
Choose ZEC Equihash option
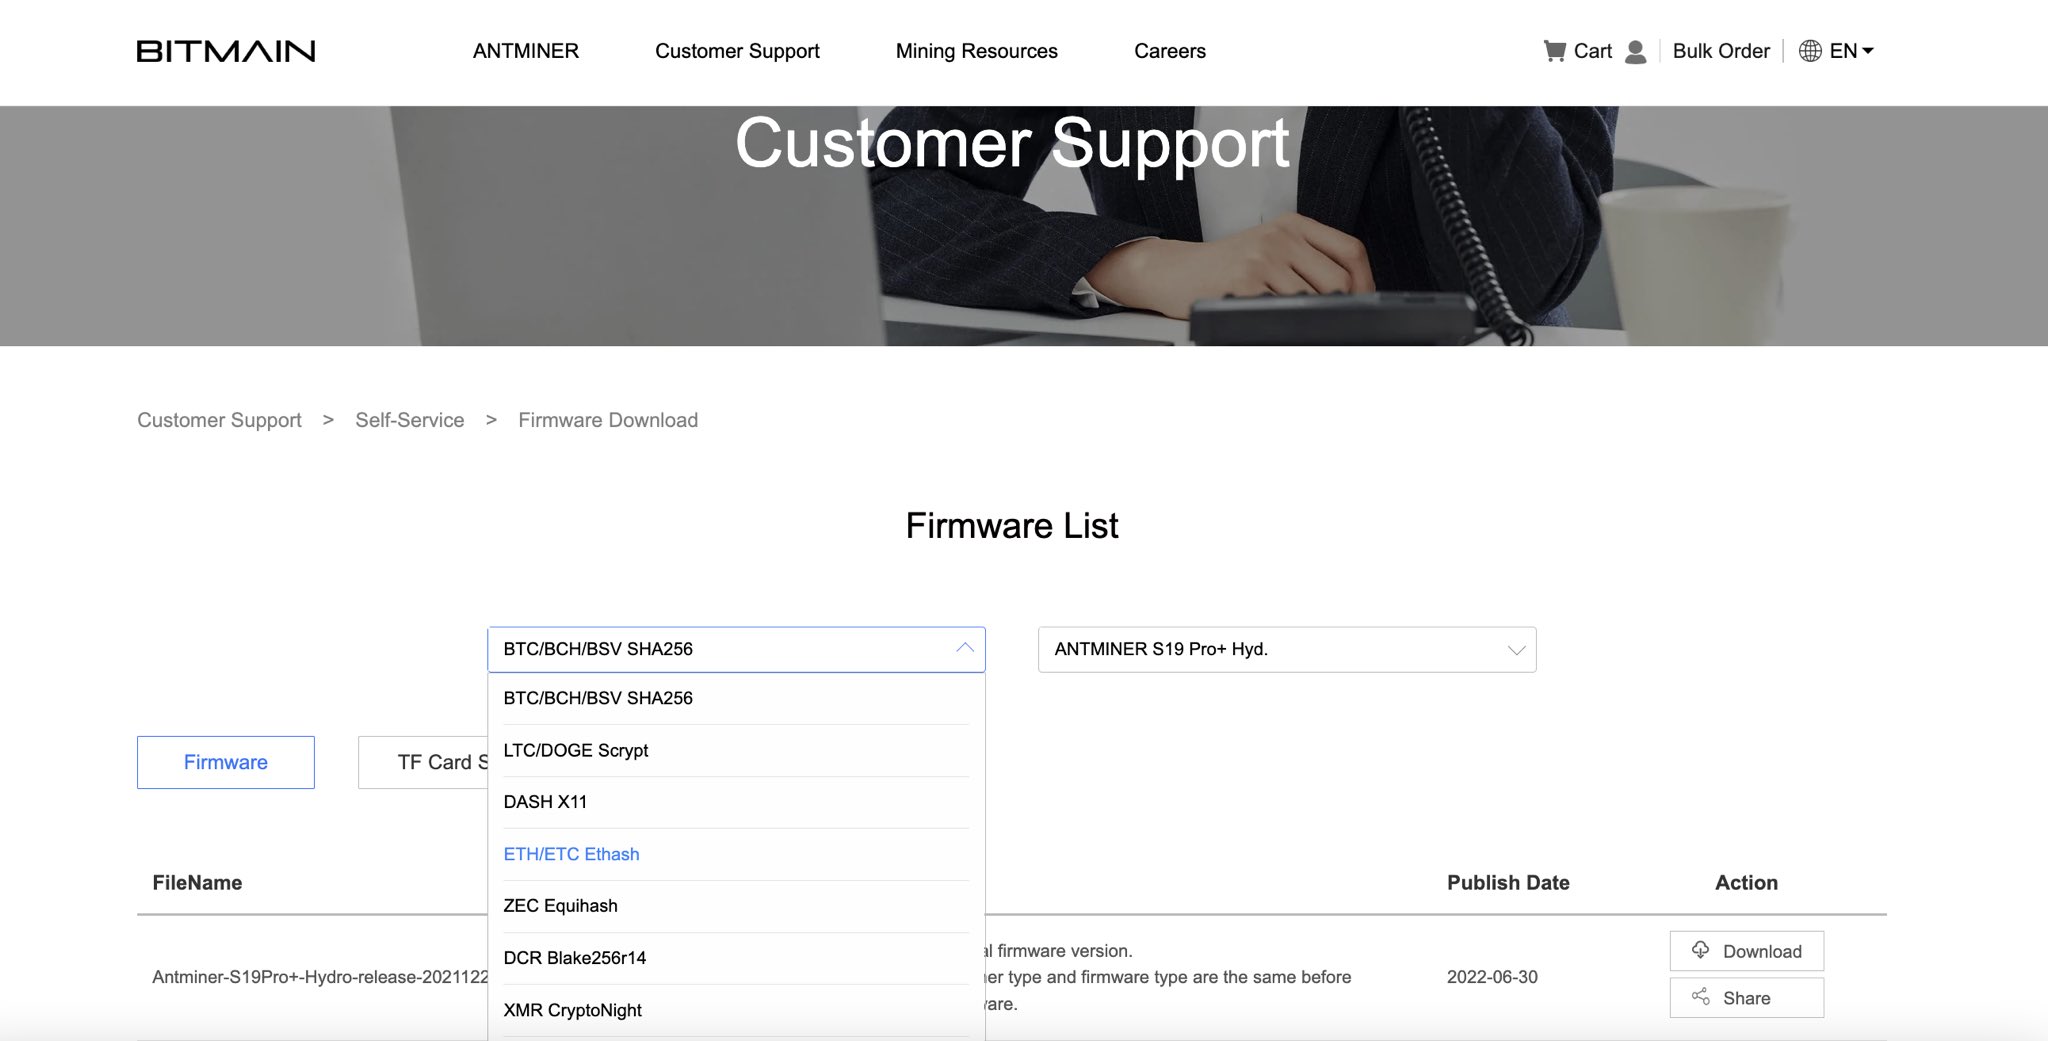[x=736, y=906]
